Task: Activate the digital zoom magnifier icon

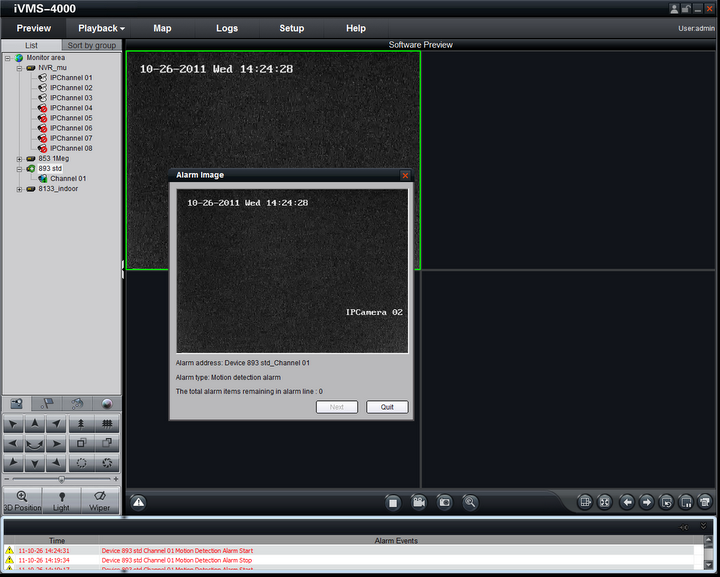Action: tap(470, 502)
